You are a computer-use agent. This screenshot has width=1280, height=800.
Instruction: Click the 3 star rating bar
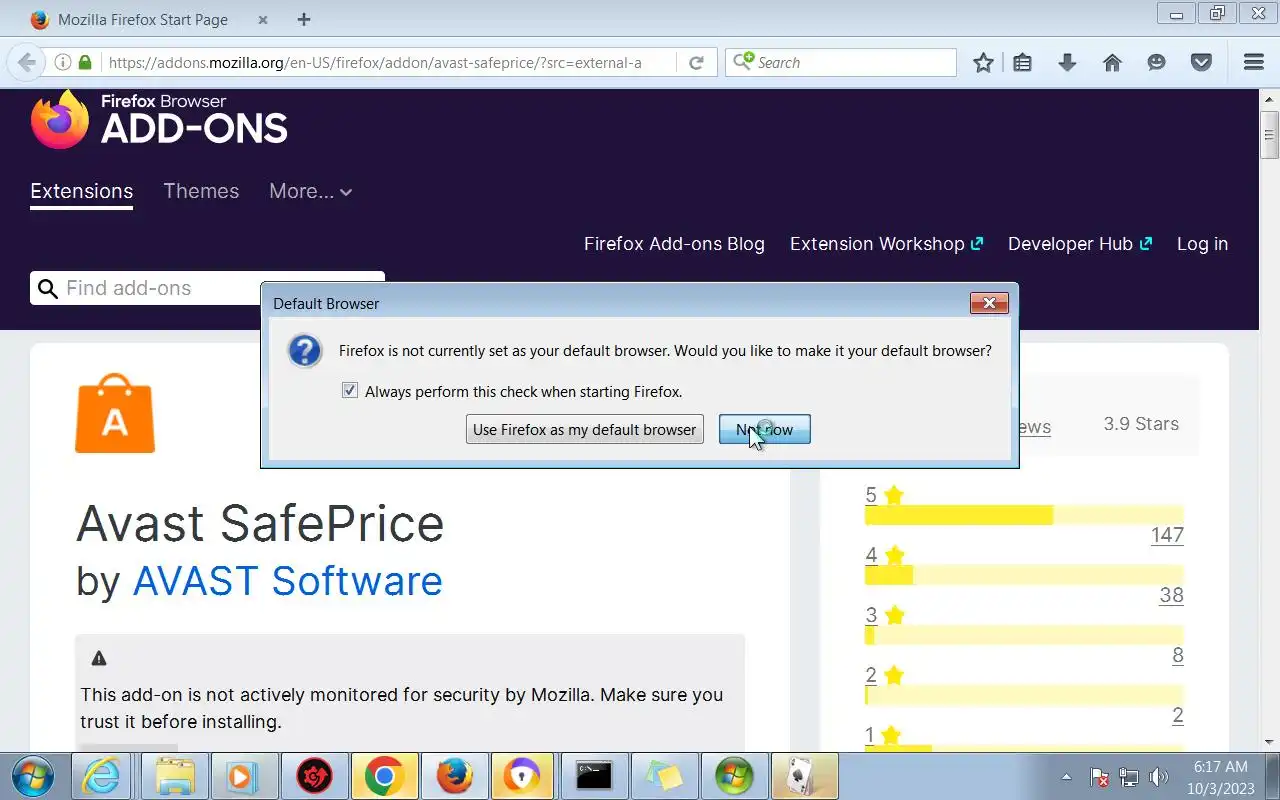(x=1024, y=635)
